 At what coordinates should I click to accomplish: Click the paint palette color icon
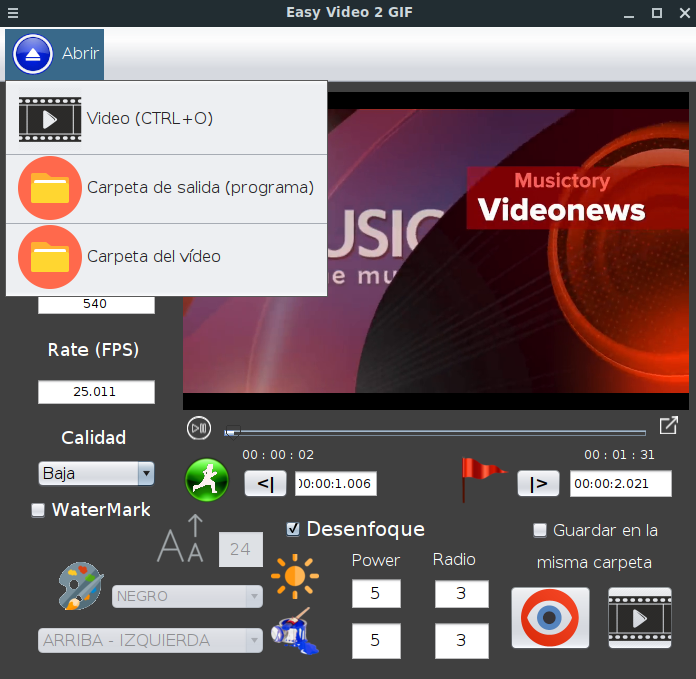tap(81, 586)
